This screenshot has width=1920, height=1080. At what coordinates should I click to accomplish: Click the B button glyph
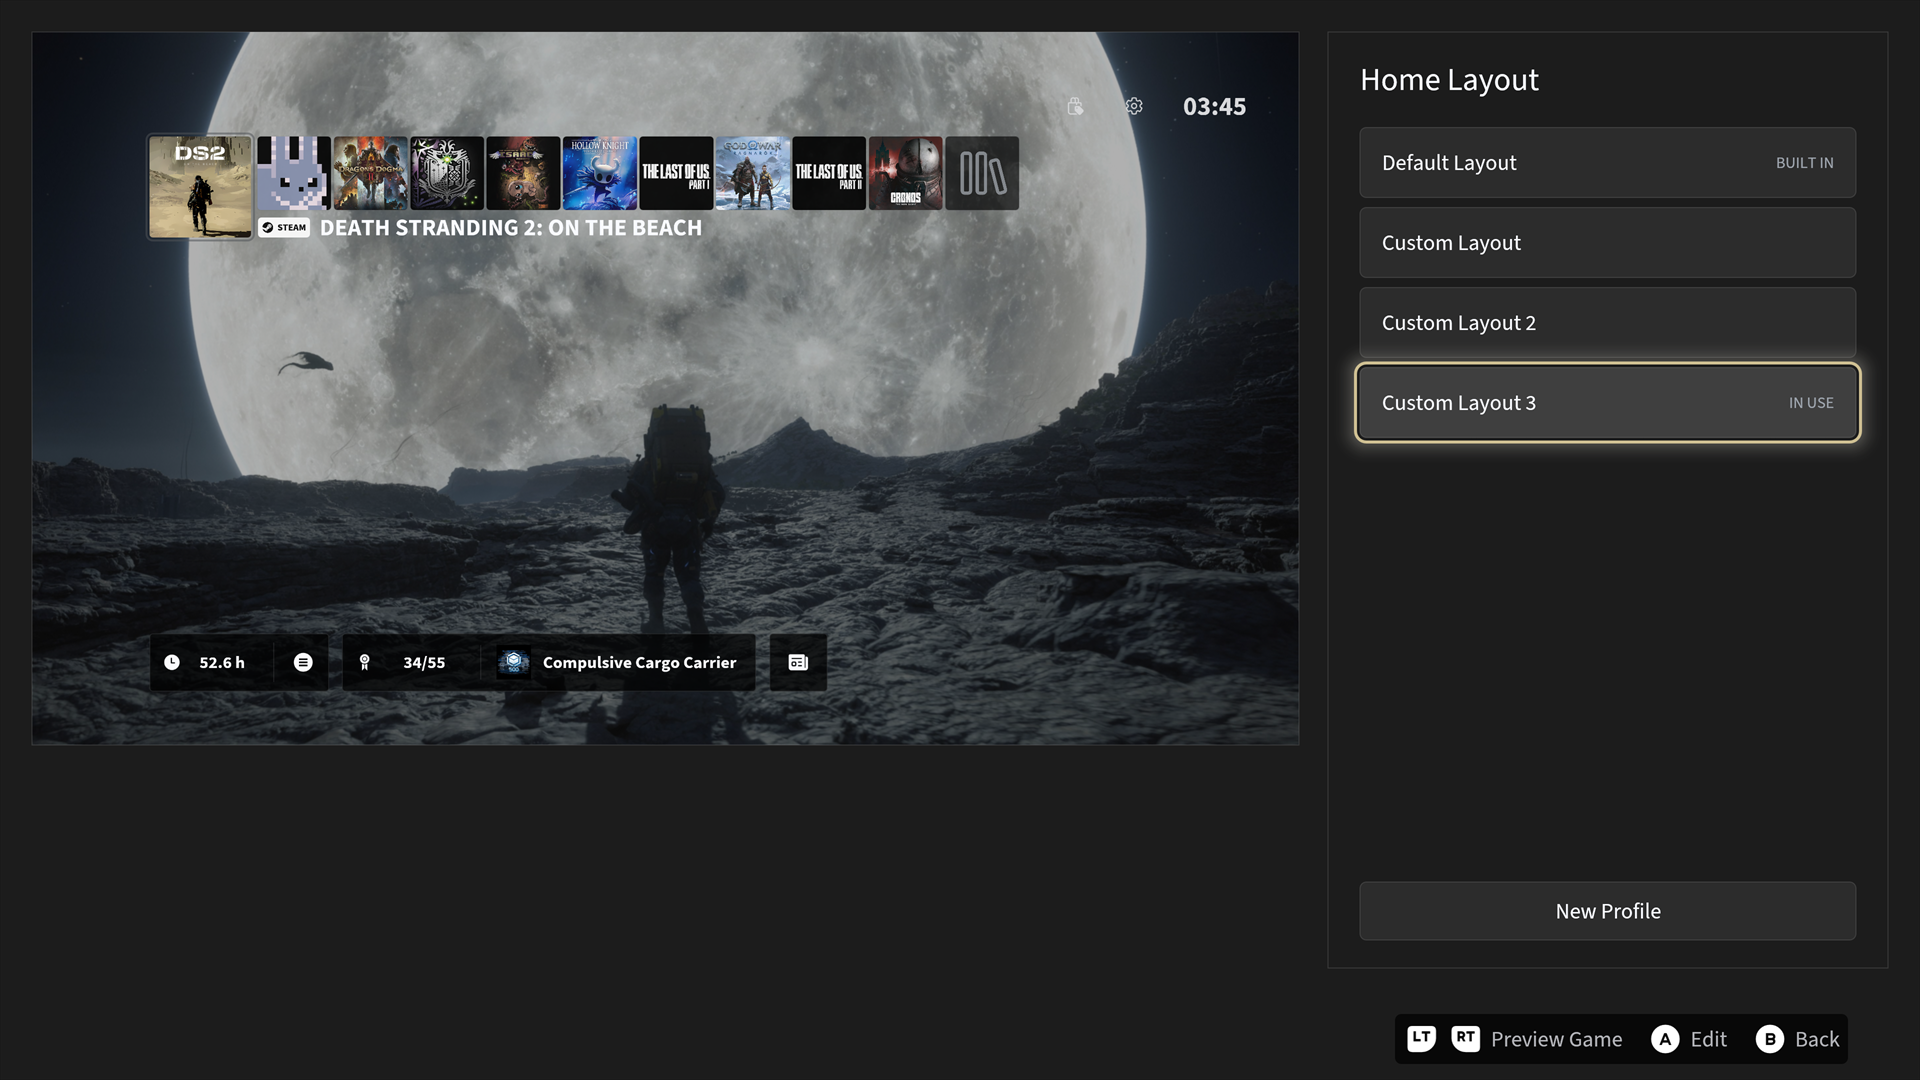coord(1770,1039)
